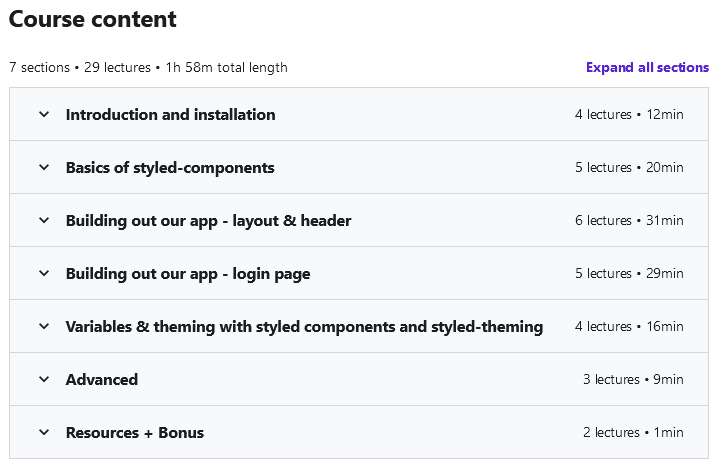Image resolution: width=718 pixels, height=467 pixels.
Task: Open Building out our app - layout & header
Action: [208, 220]
